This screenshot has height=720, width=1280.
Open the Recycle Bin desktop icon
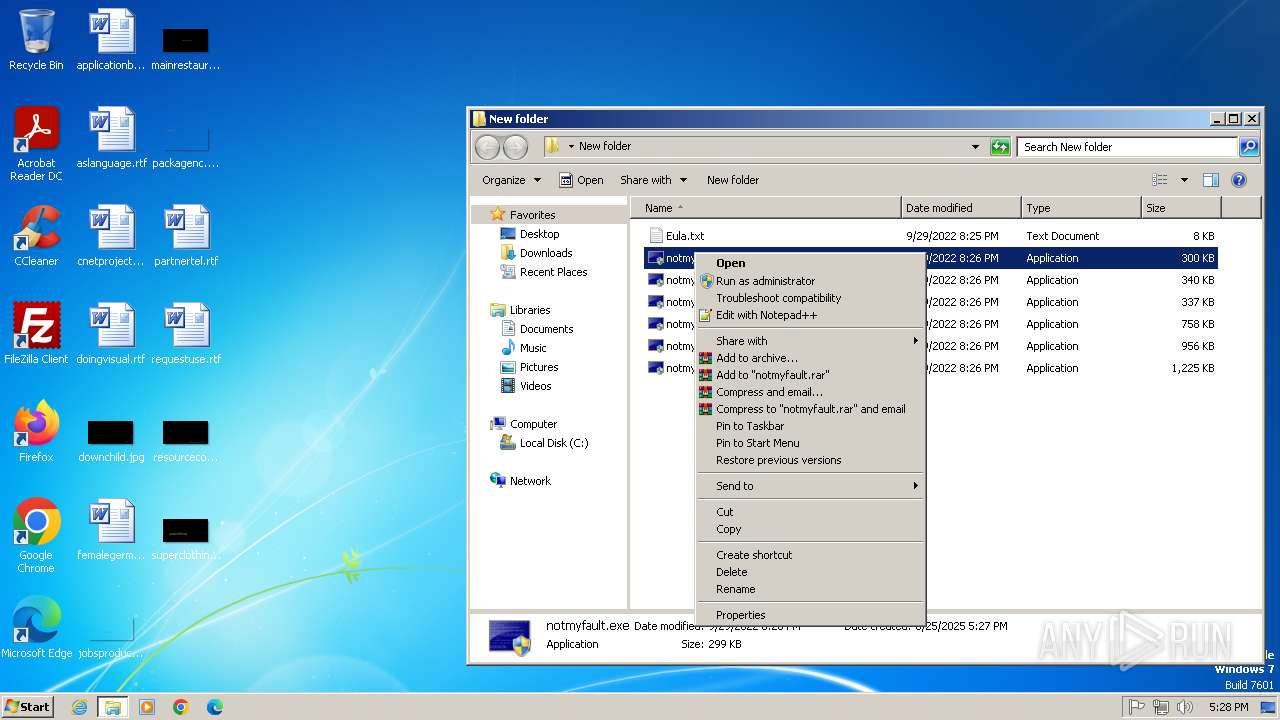[36, 40]
